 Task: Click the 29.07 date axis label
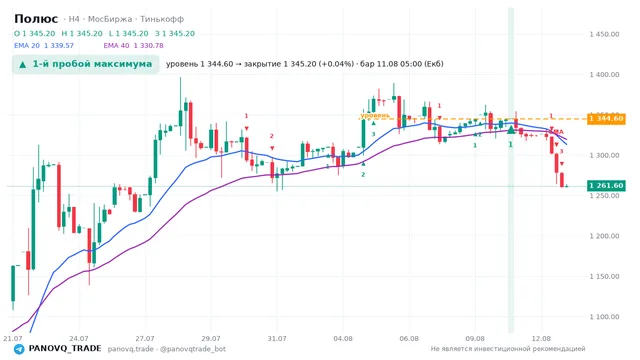pos(211,339)
